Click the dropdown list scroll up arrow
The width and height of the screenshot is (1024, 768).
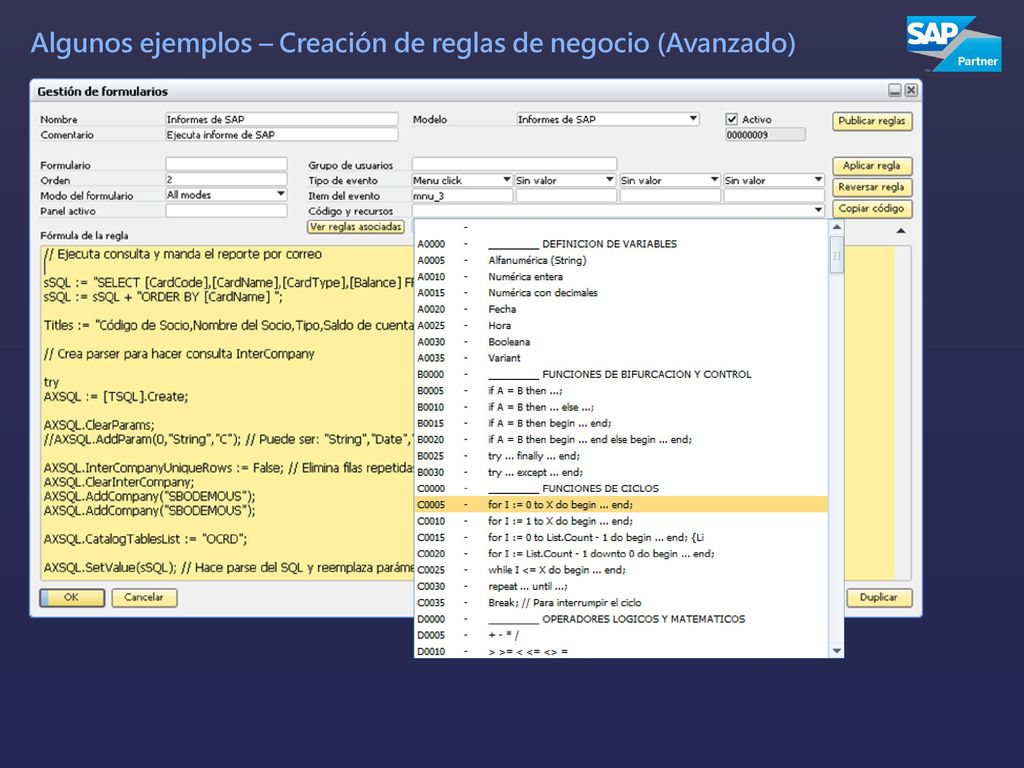point(837,227)
